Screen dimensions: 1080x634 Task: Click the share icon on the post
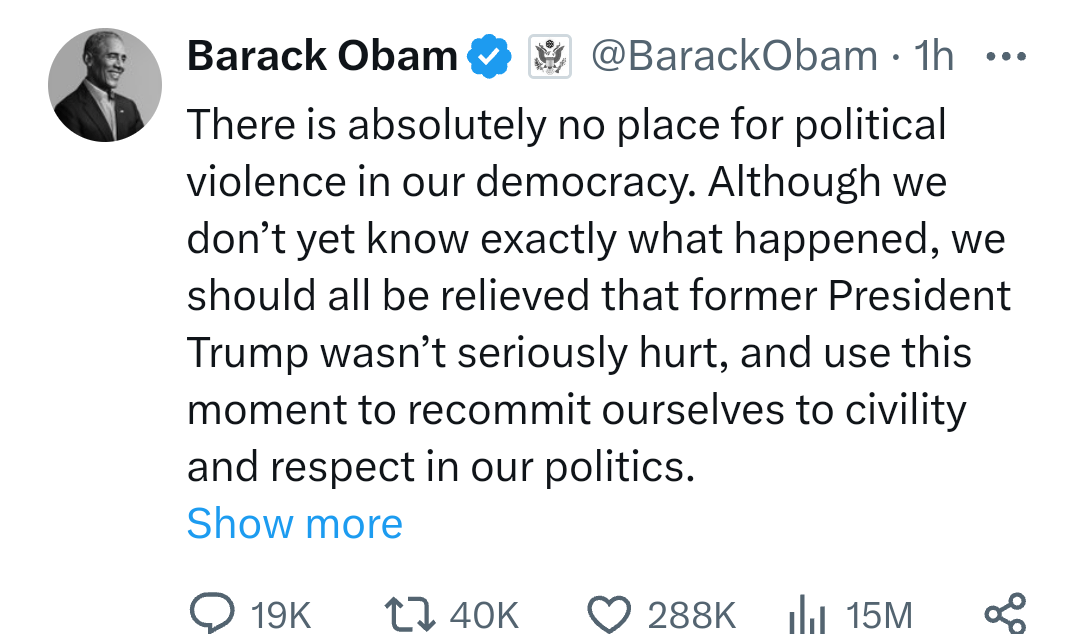click(x=1004, y=612)
